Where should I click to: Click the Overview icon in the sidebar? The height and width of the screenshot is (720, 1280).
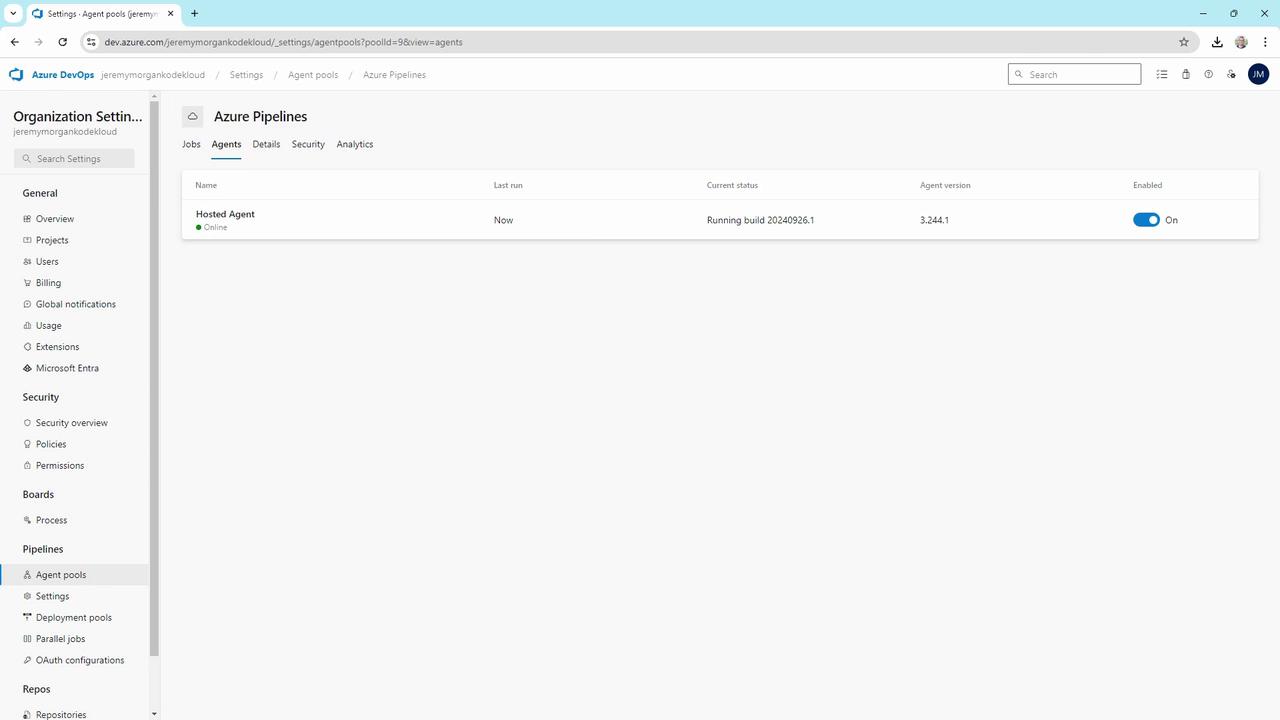point(27,219)
